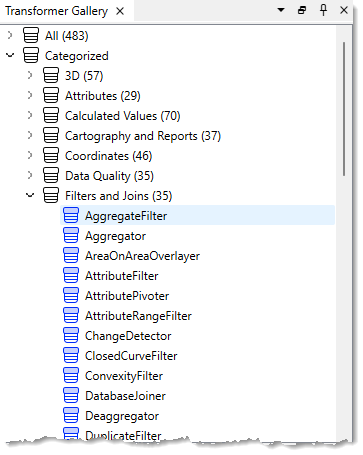Click the AggregateFilter transformer icon

pos(71,215)
